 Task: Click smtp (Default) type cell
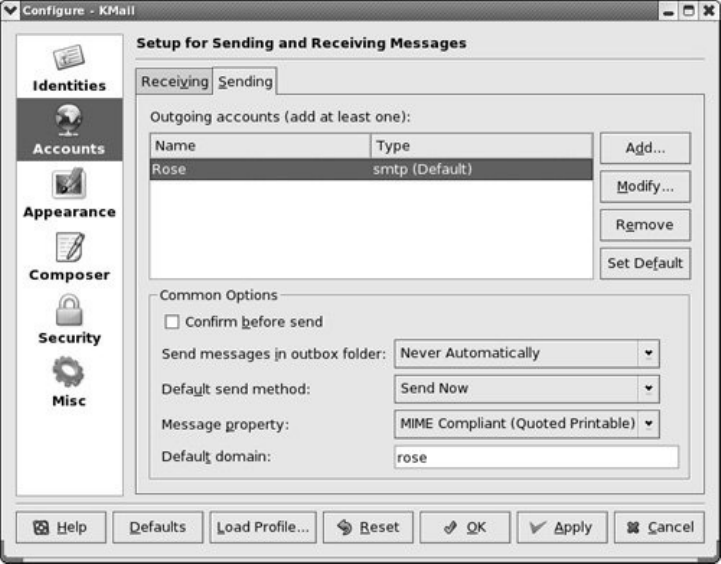422,169
